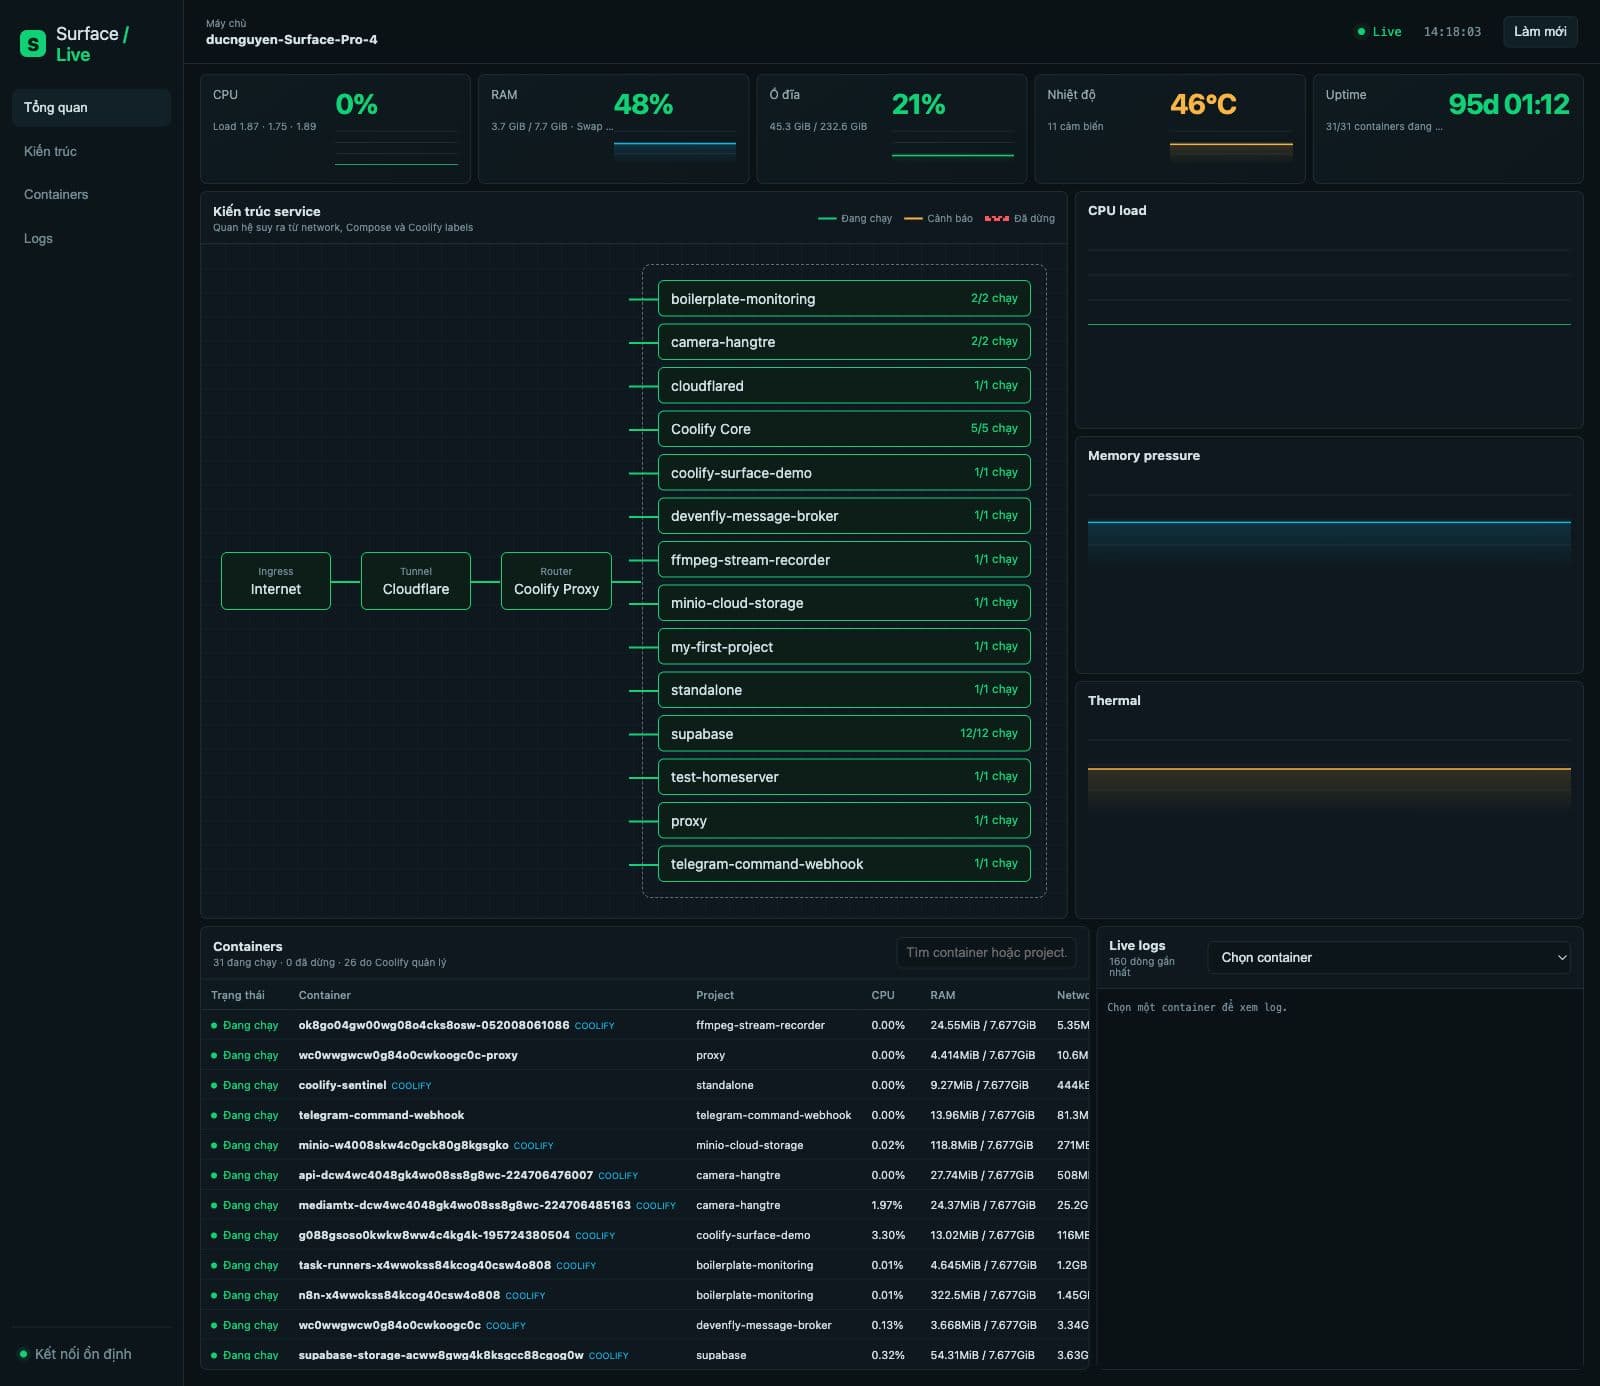Select the minio-cloud-storage service node
1600x1386 pixels.
(844, 603)
